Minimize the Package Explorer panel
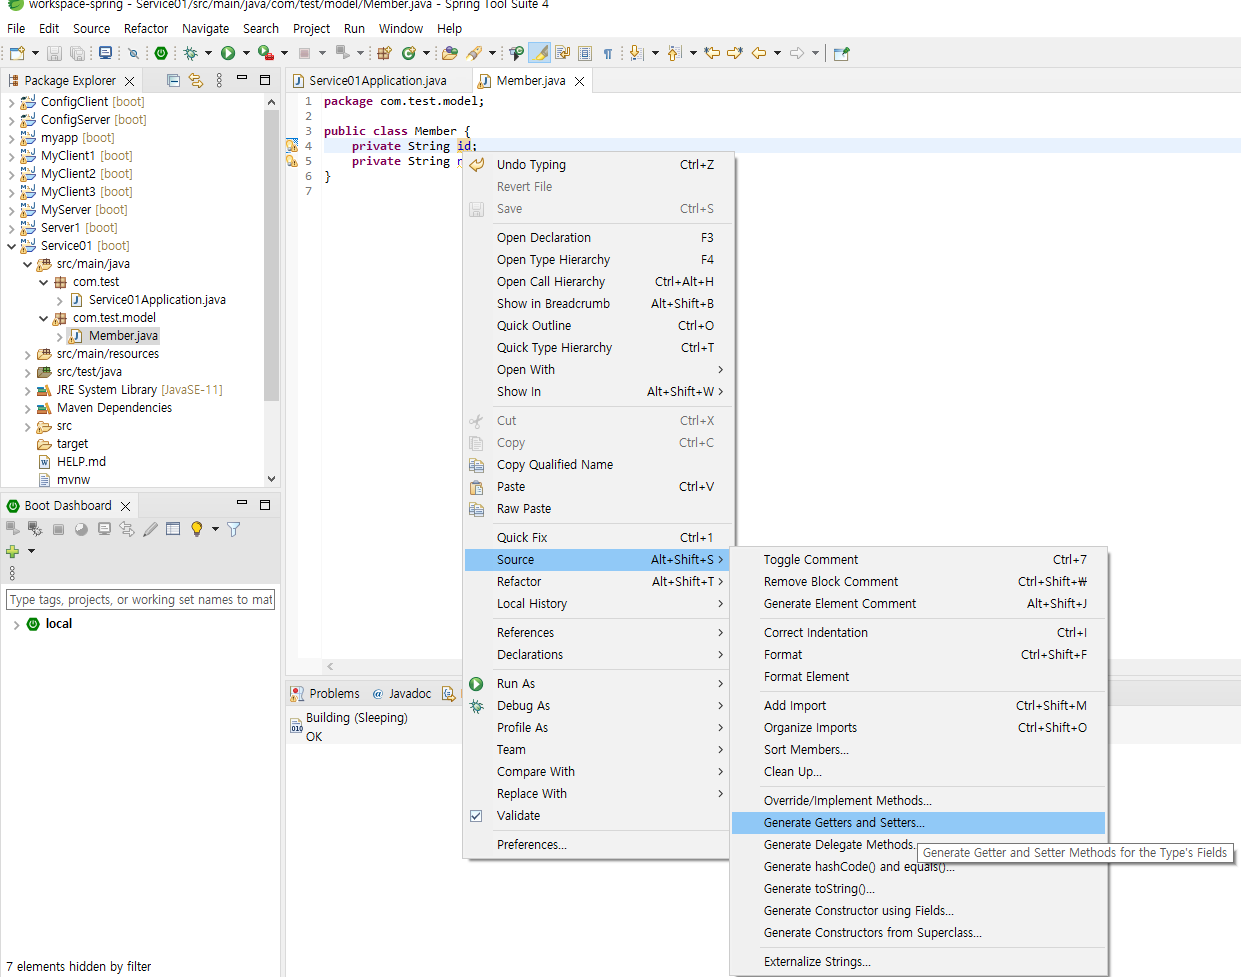Viewport: 1241px width, 977px height. point(242,78)
